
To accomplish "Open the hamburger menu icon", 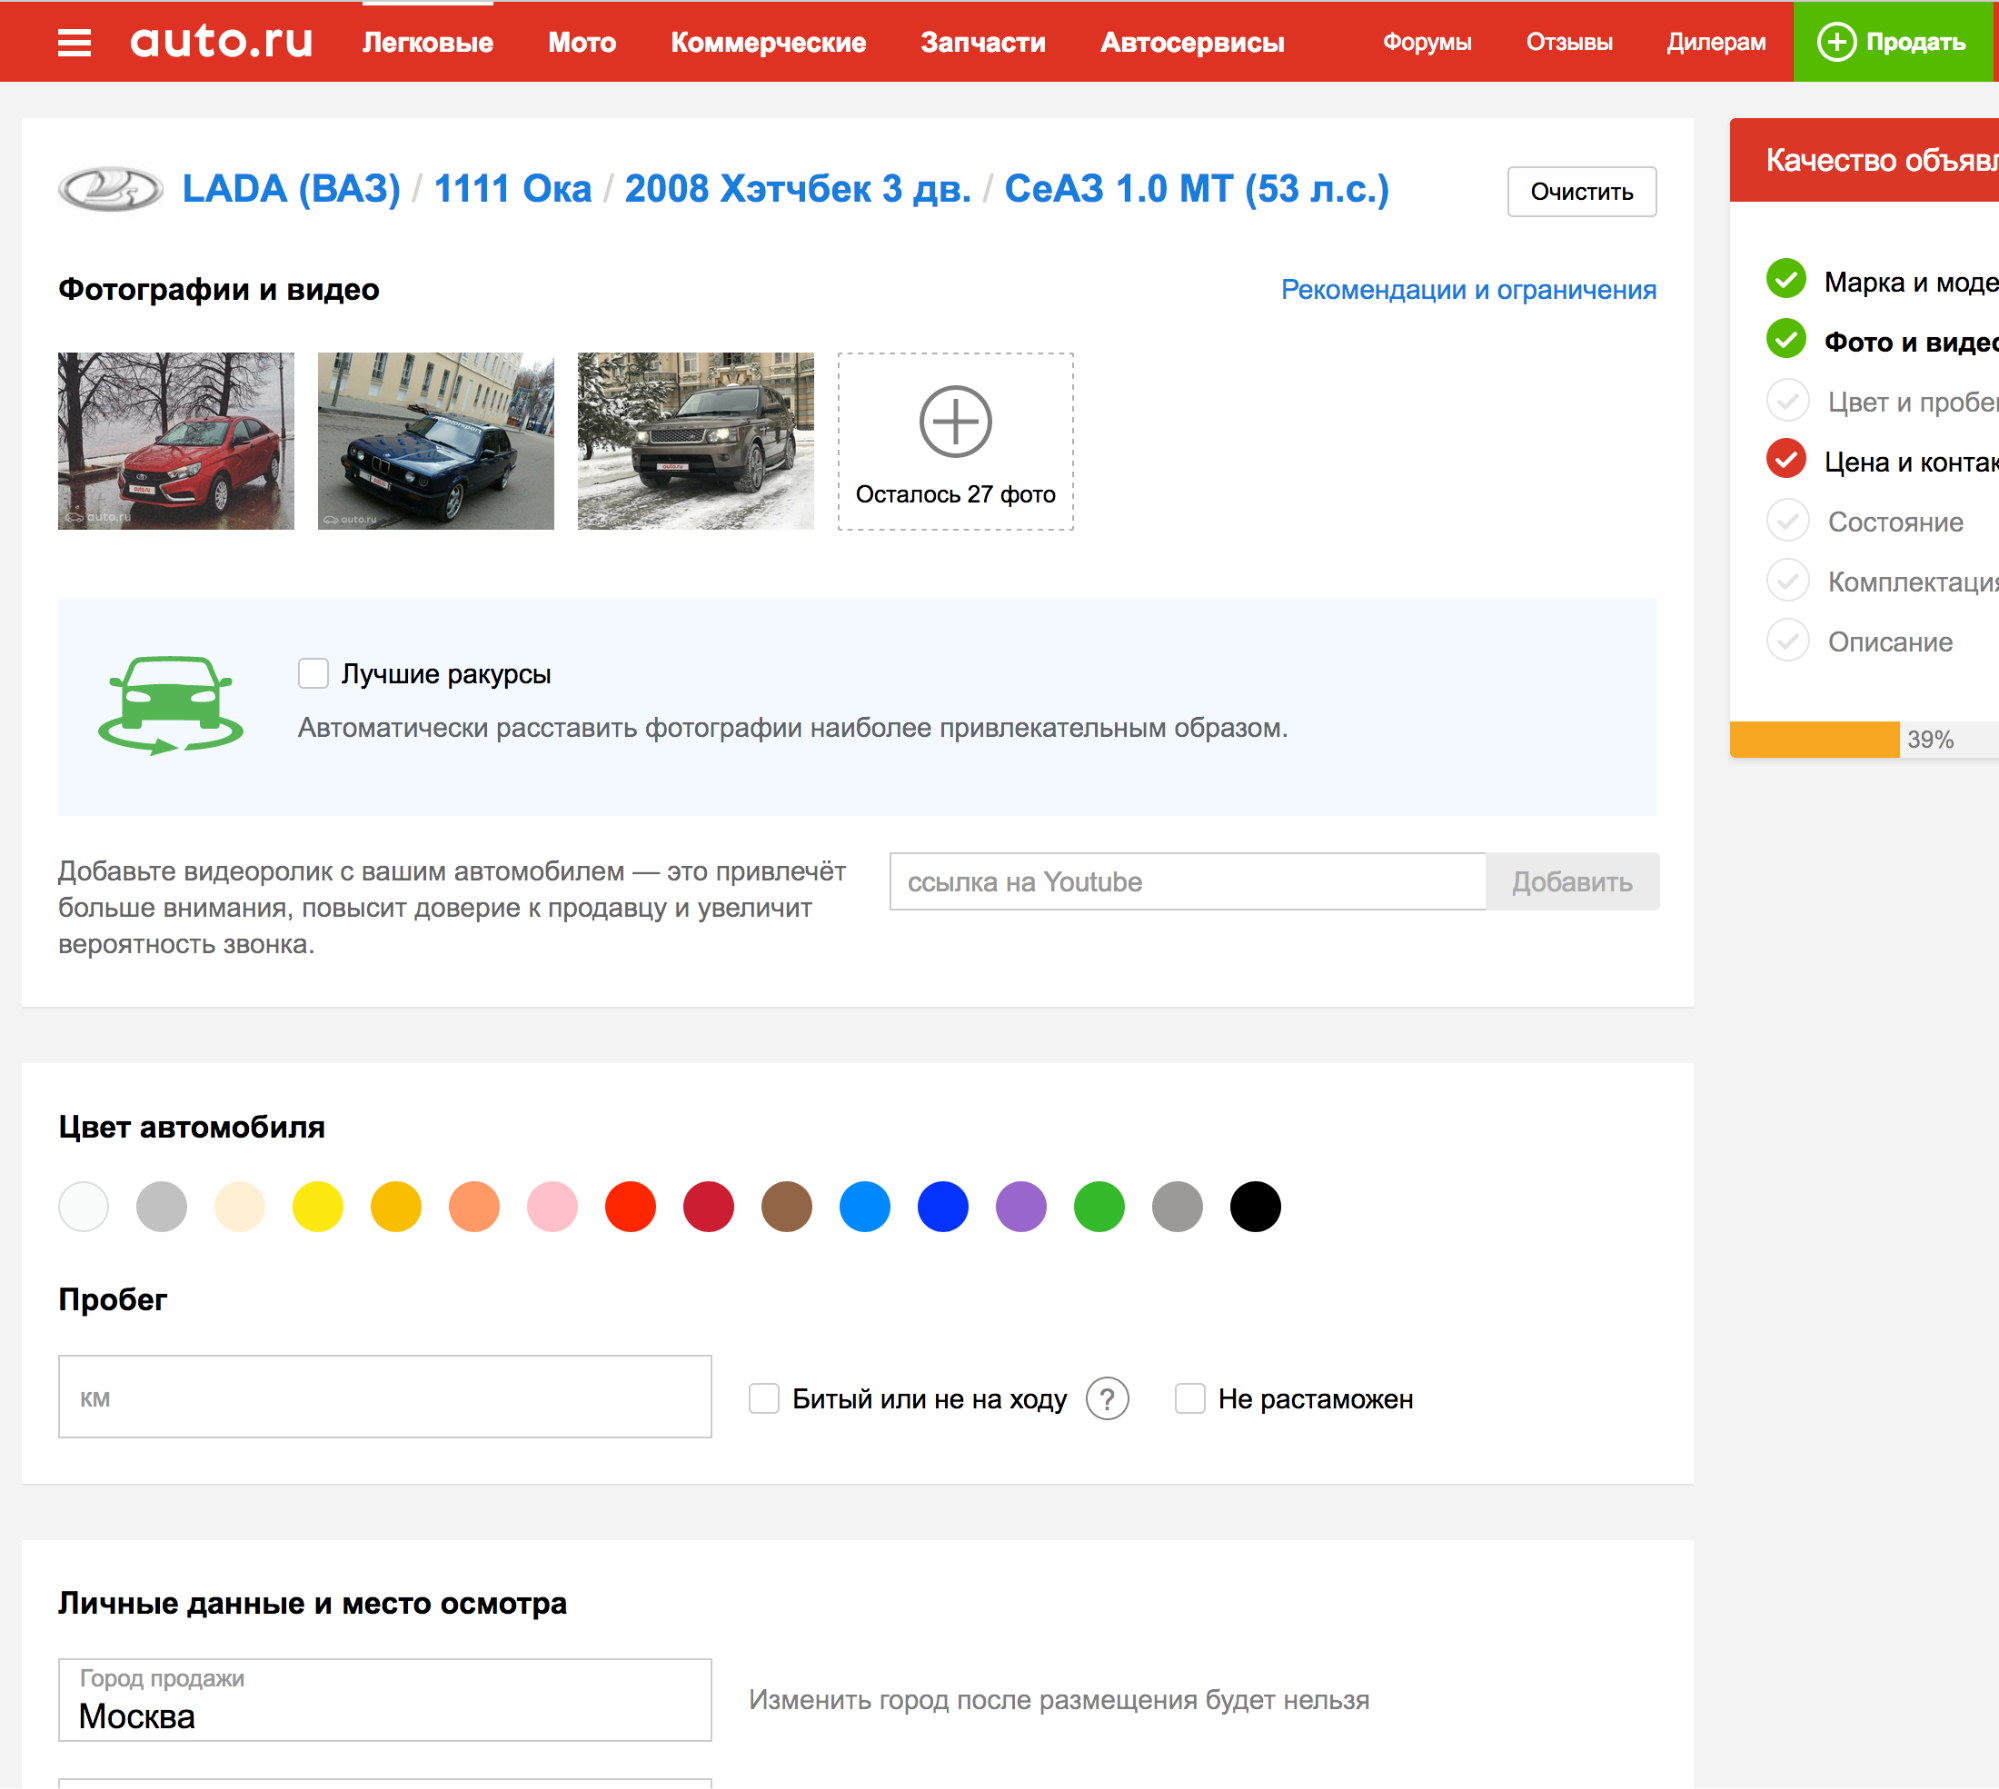I will [x=74, y=42].
